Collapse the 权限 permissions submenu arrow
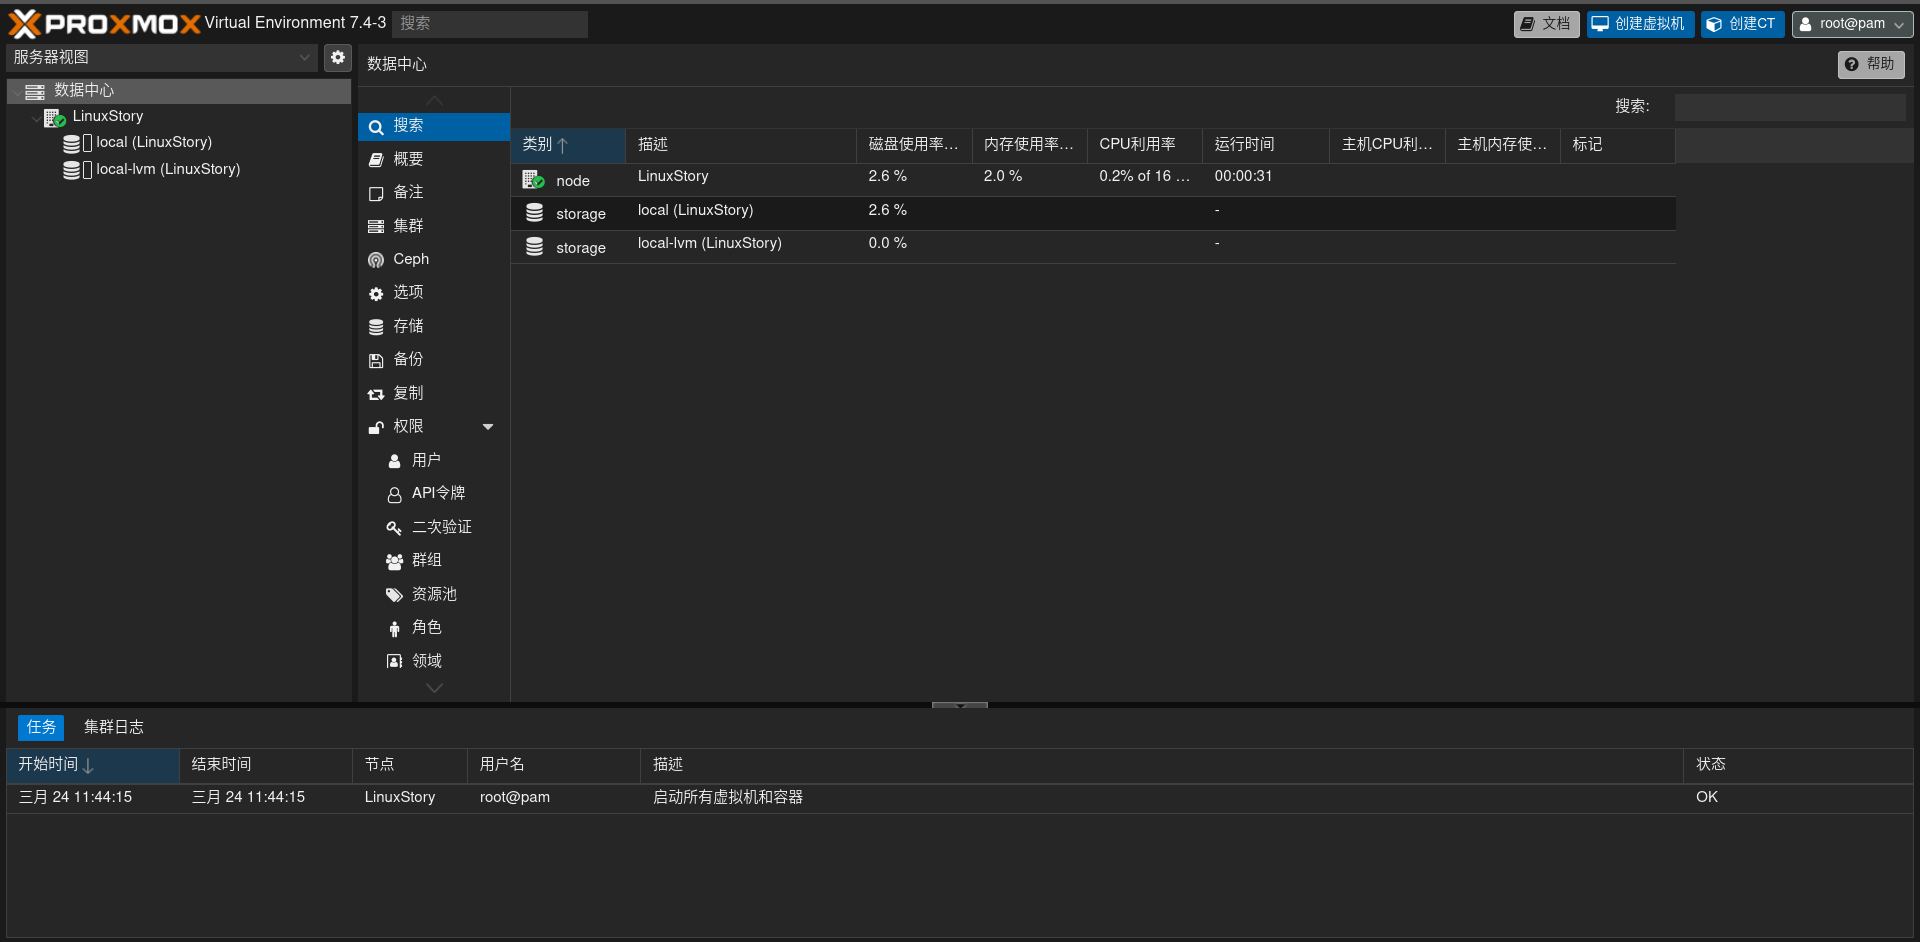1920x942 pixels. [x=488, y=427]
